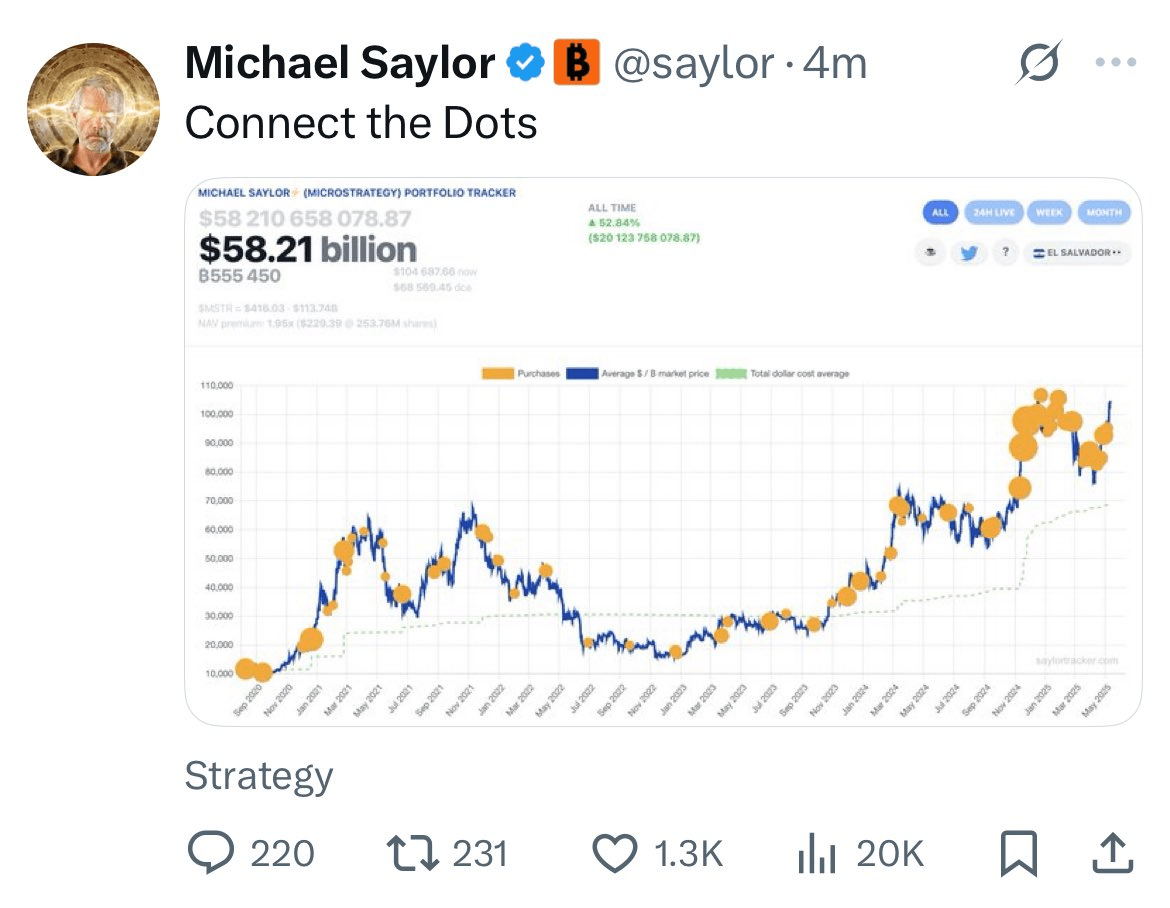
Task: Click the Grok slashed-circle icon
Action: pos(1038,62)
